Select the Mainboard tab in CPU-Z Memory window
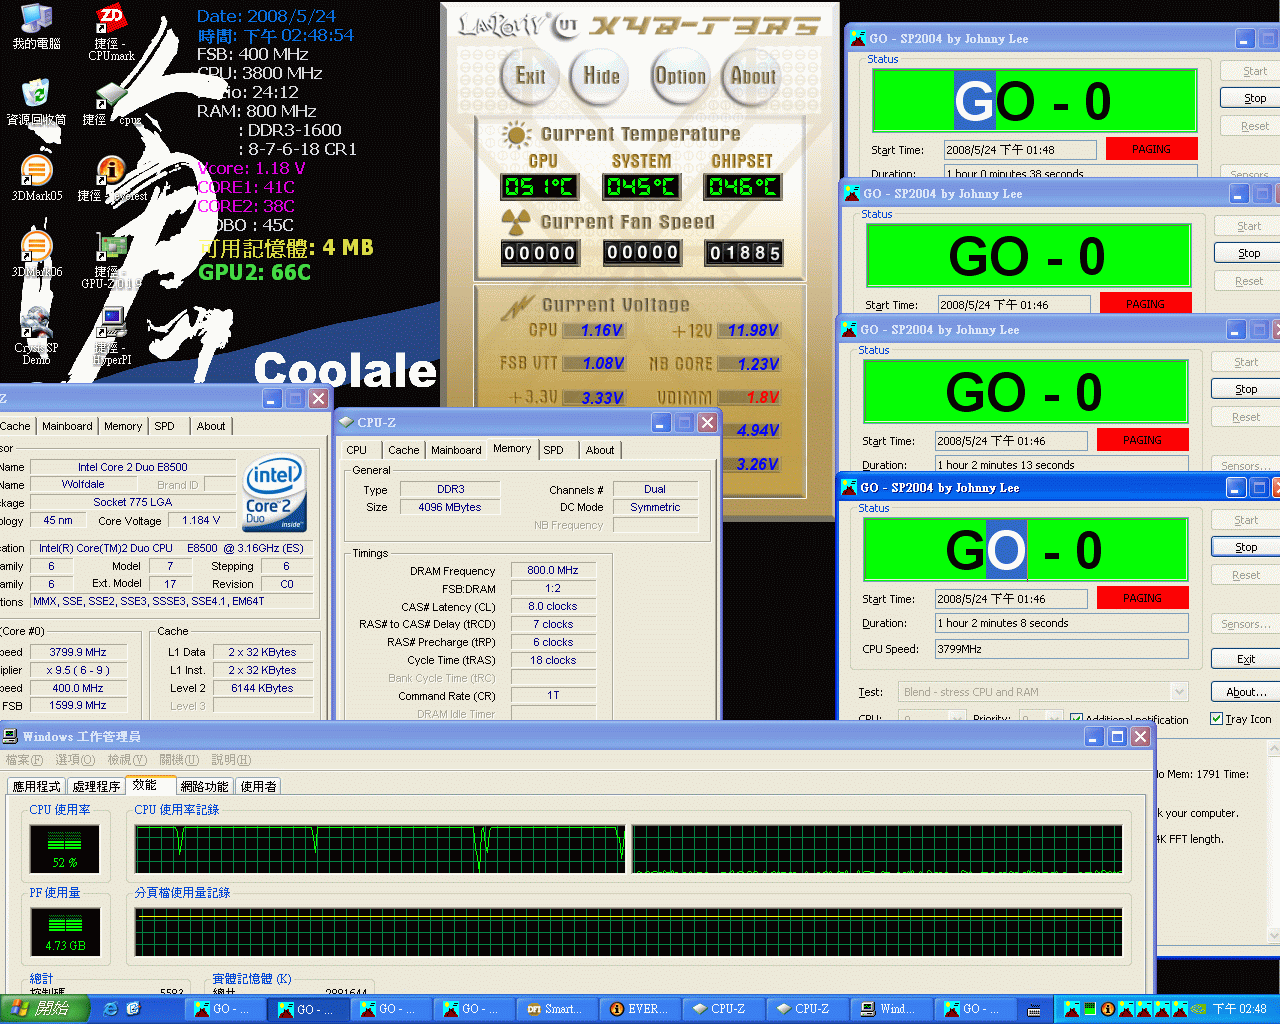 click(x=456, y=450)
